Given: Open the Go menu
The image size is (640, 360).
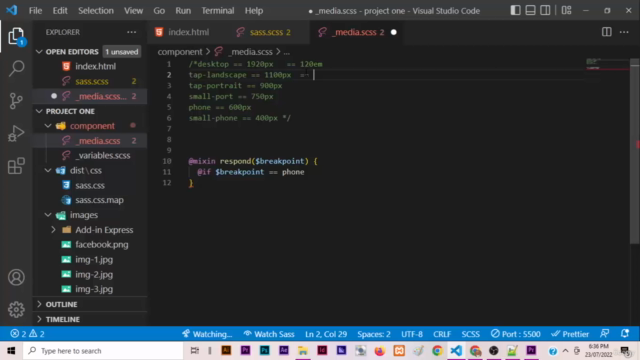Looking at the screenshot, I should point(159,11).
